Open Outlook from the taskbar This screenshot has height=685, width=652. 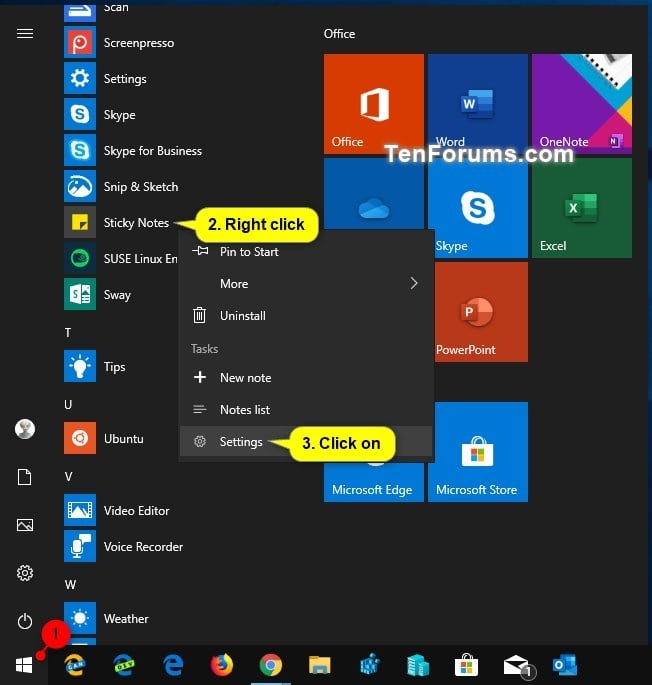[565, 665]
